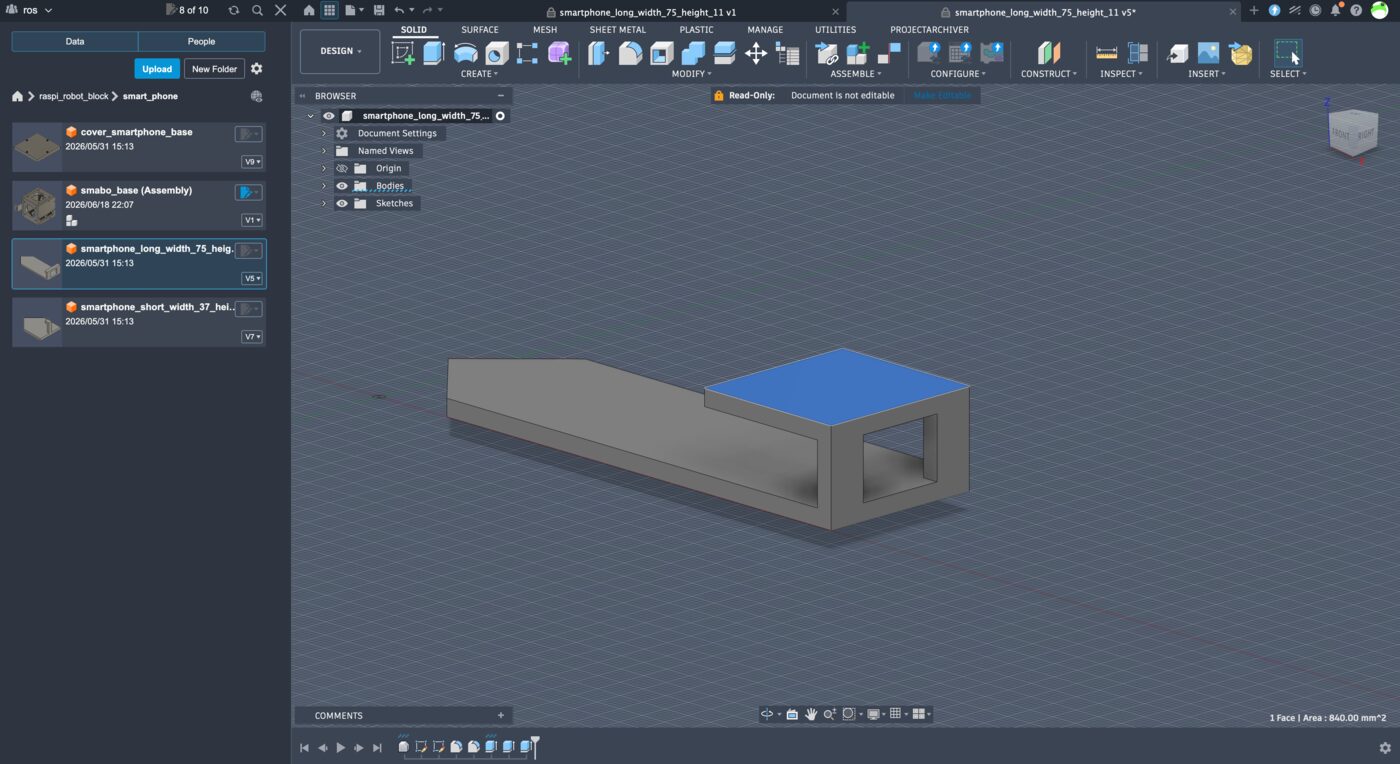Expand the Document Settings node

(324, 133)
